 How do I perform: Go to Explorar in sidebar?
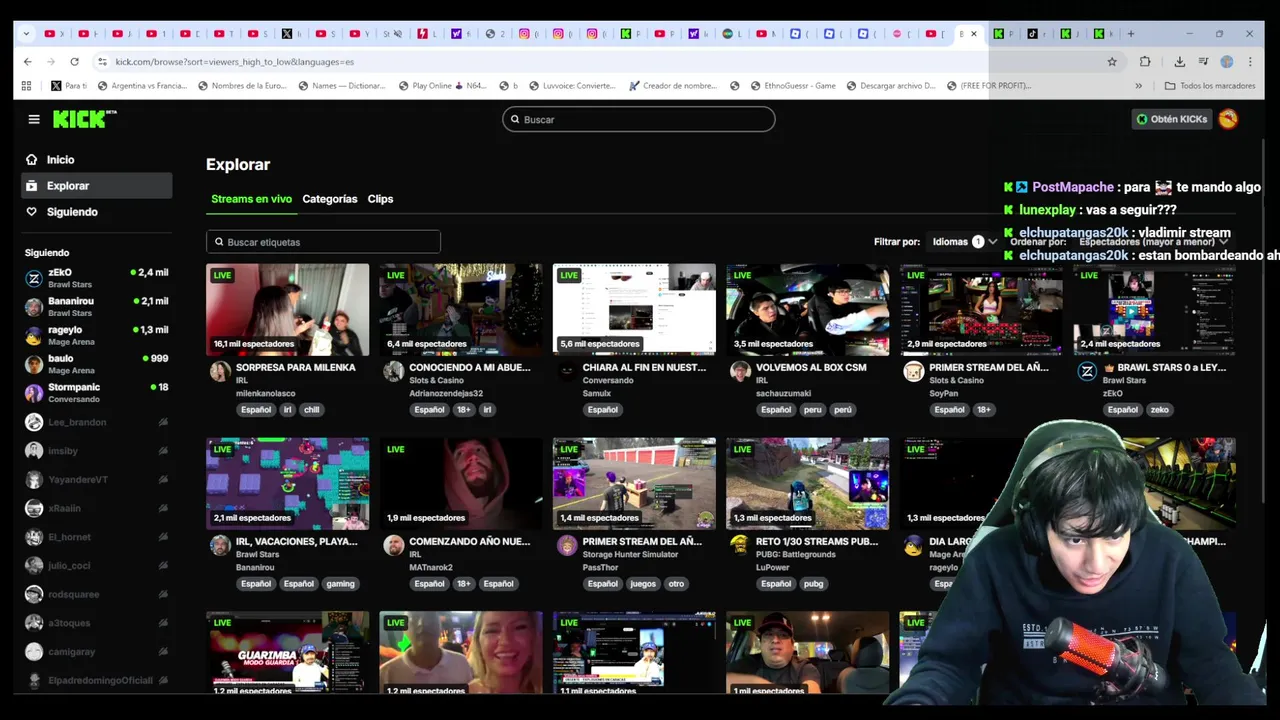[x=97, y=186]
